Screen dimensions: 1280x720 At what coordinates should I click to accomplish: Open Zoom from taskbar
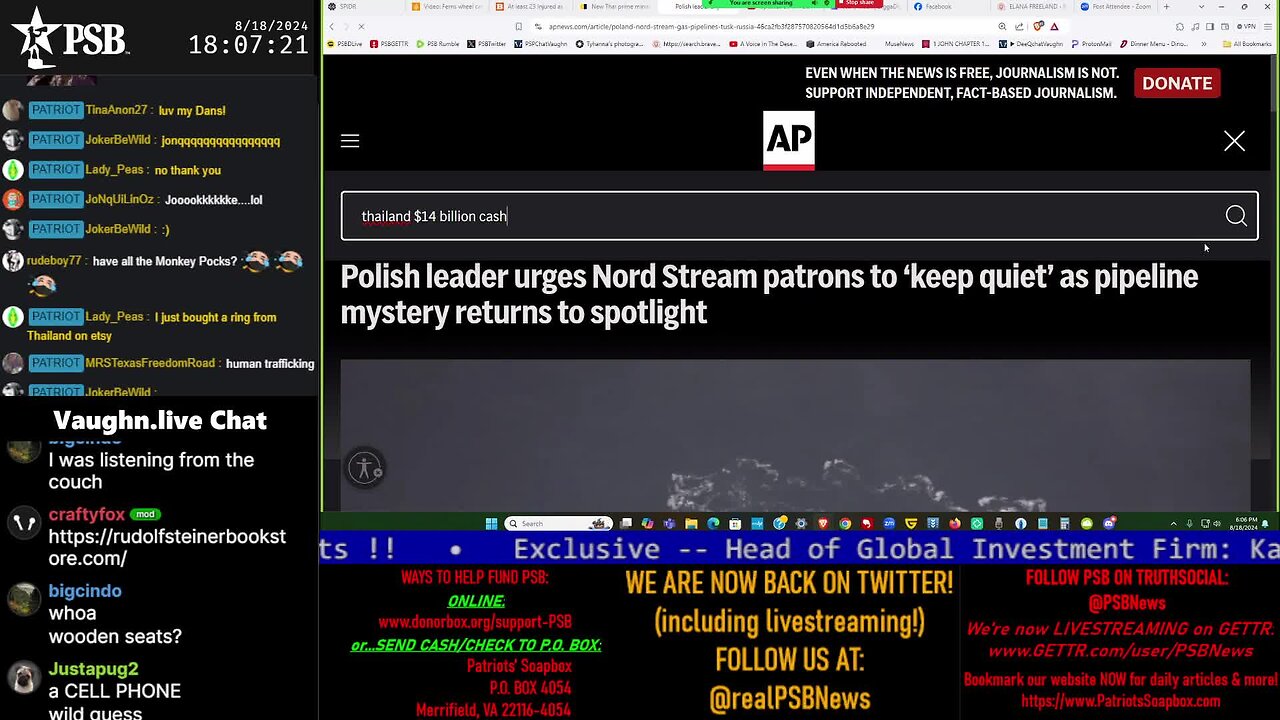(889, 523)
